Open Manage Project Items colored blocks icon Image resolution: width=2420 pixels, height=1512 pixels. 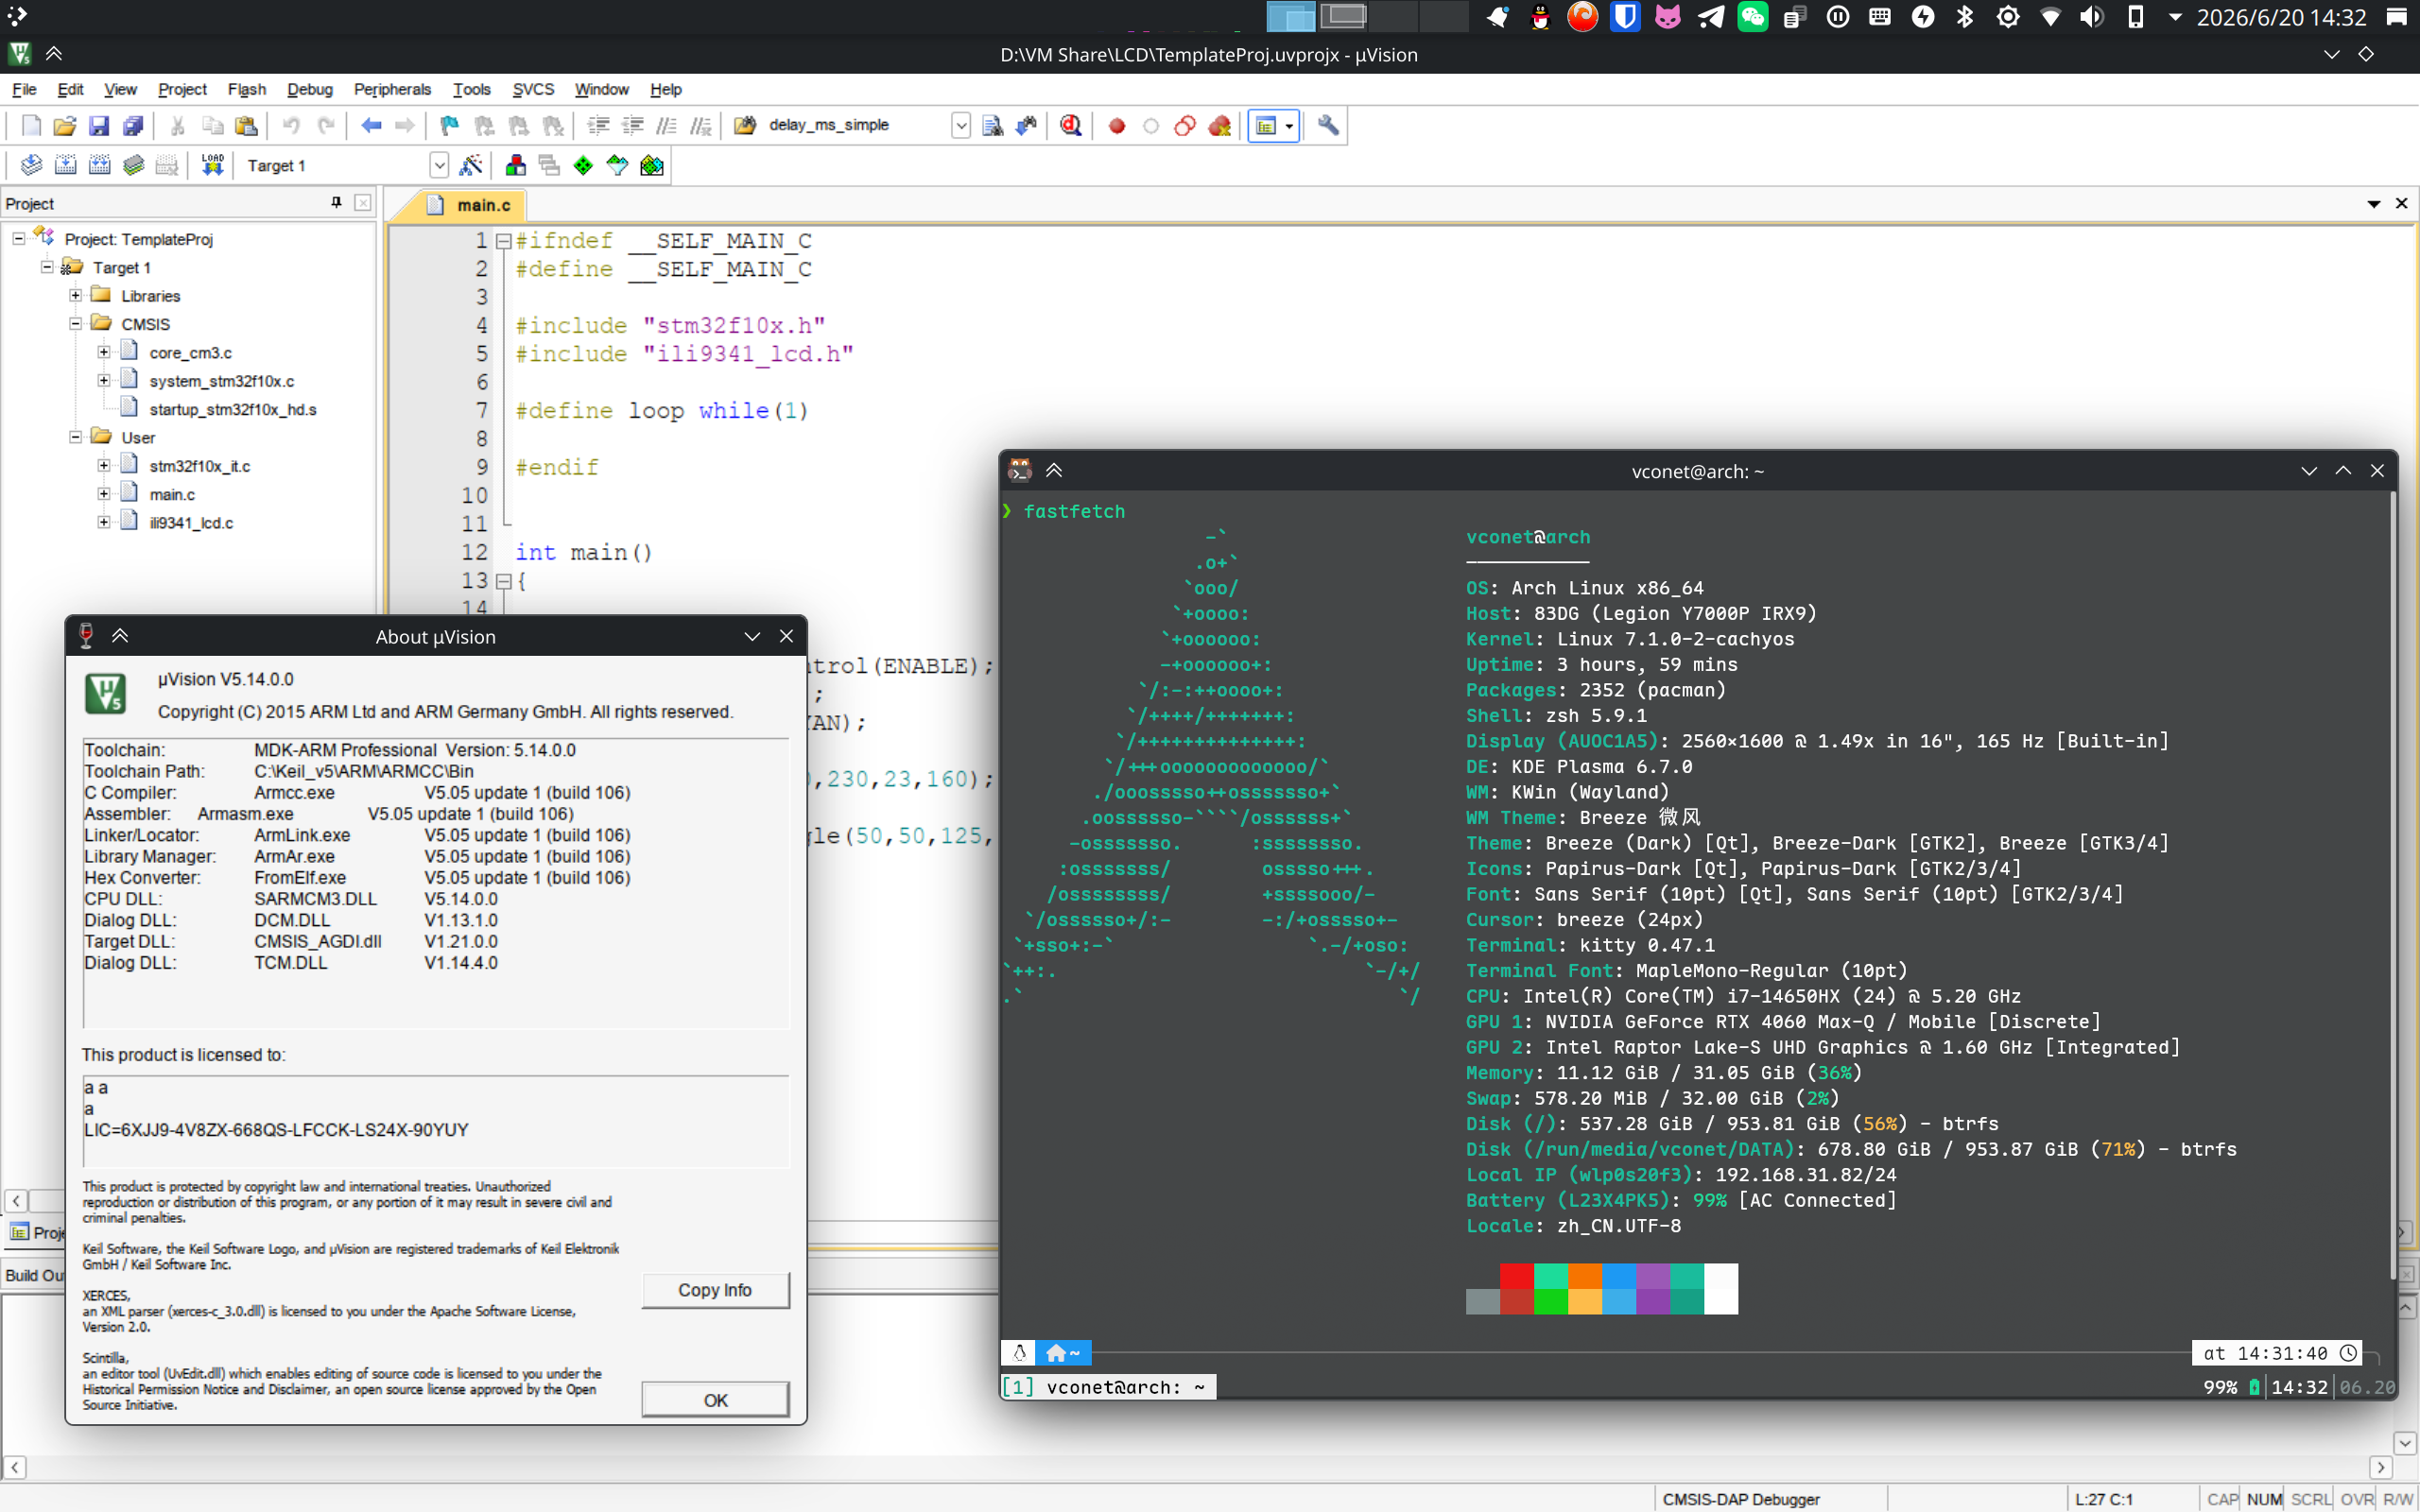[516, 165]
